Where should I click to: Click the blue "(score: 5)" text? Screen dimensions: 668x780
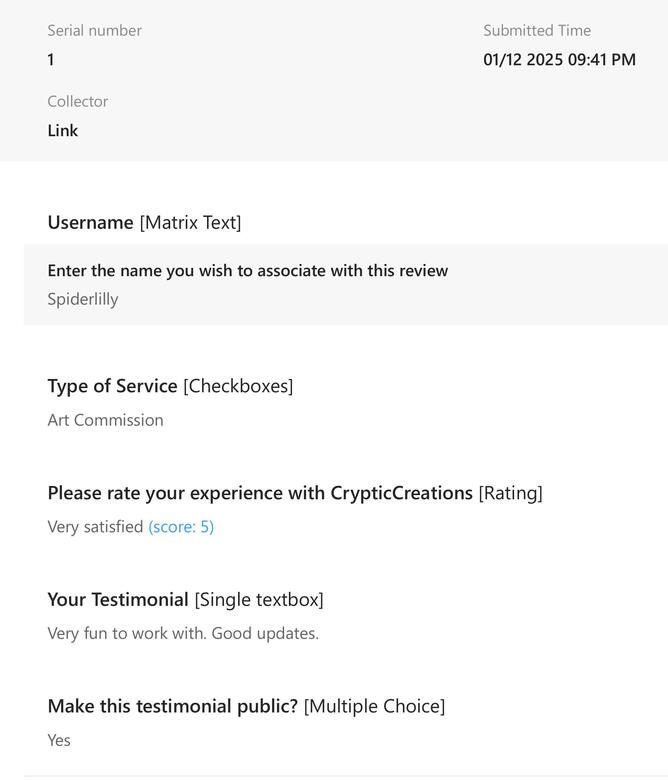(x=181, y=527)
